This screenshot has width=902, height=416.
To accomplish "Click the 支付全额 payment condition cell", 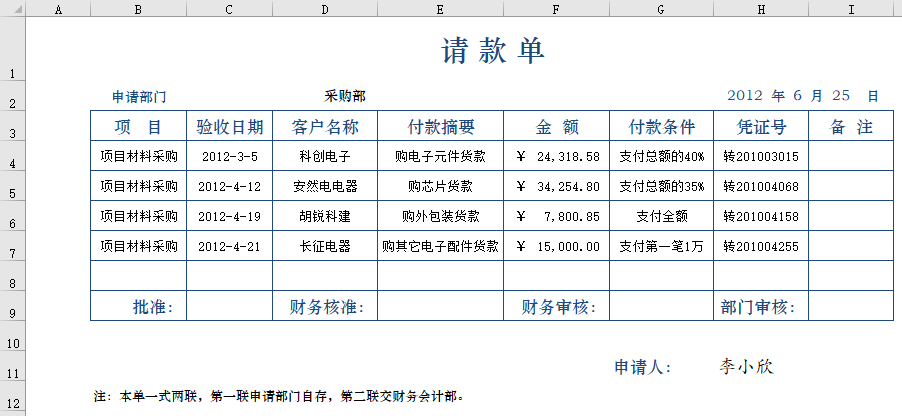I will [661, 216].
